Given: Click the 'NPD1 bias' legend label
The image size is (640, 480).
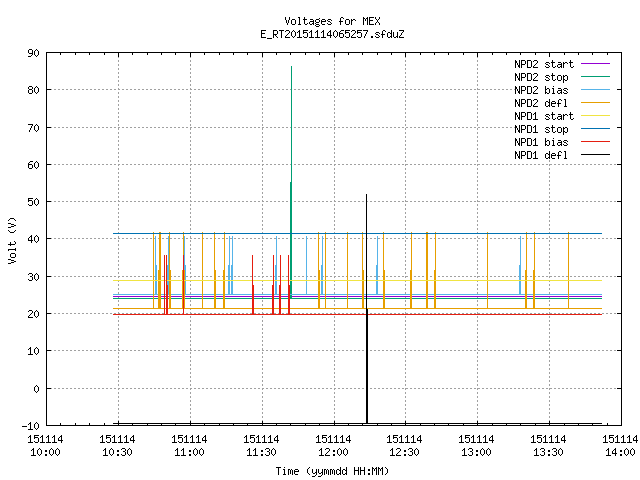Looking at the screenshot, I should point(541,142).
